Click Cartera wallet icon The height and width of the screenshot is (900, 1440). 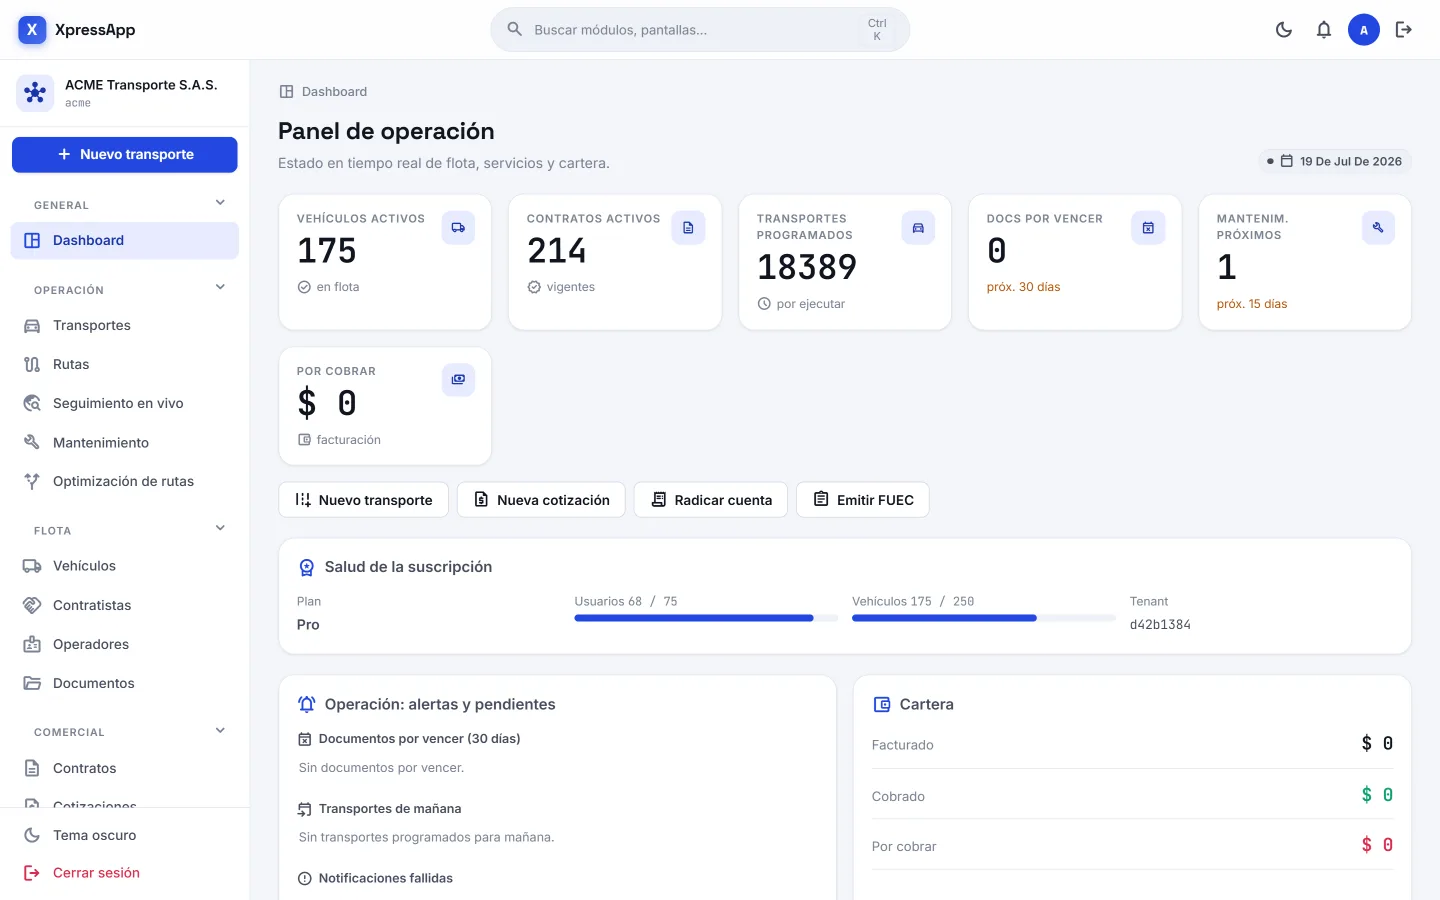coord(882,704)
